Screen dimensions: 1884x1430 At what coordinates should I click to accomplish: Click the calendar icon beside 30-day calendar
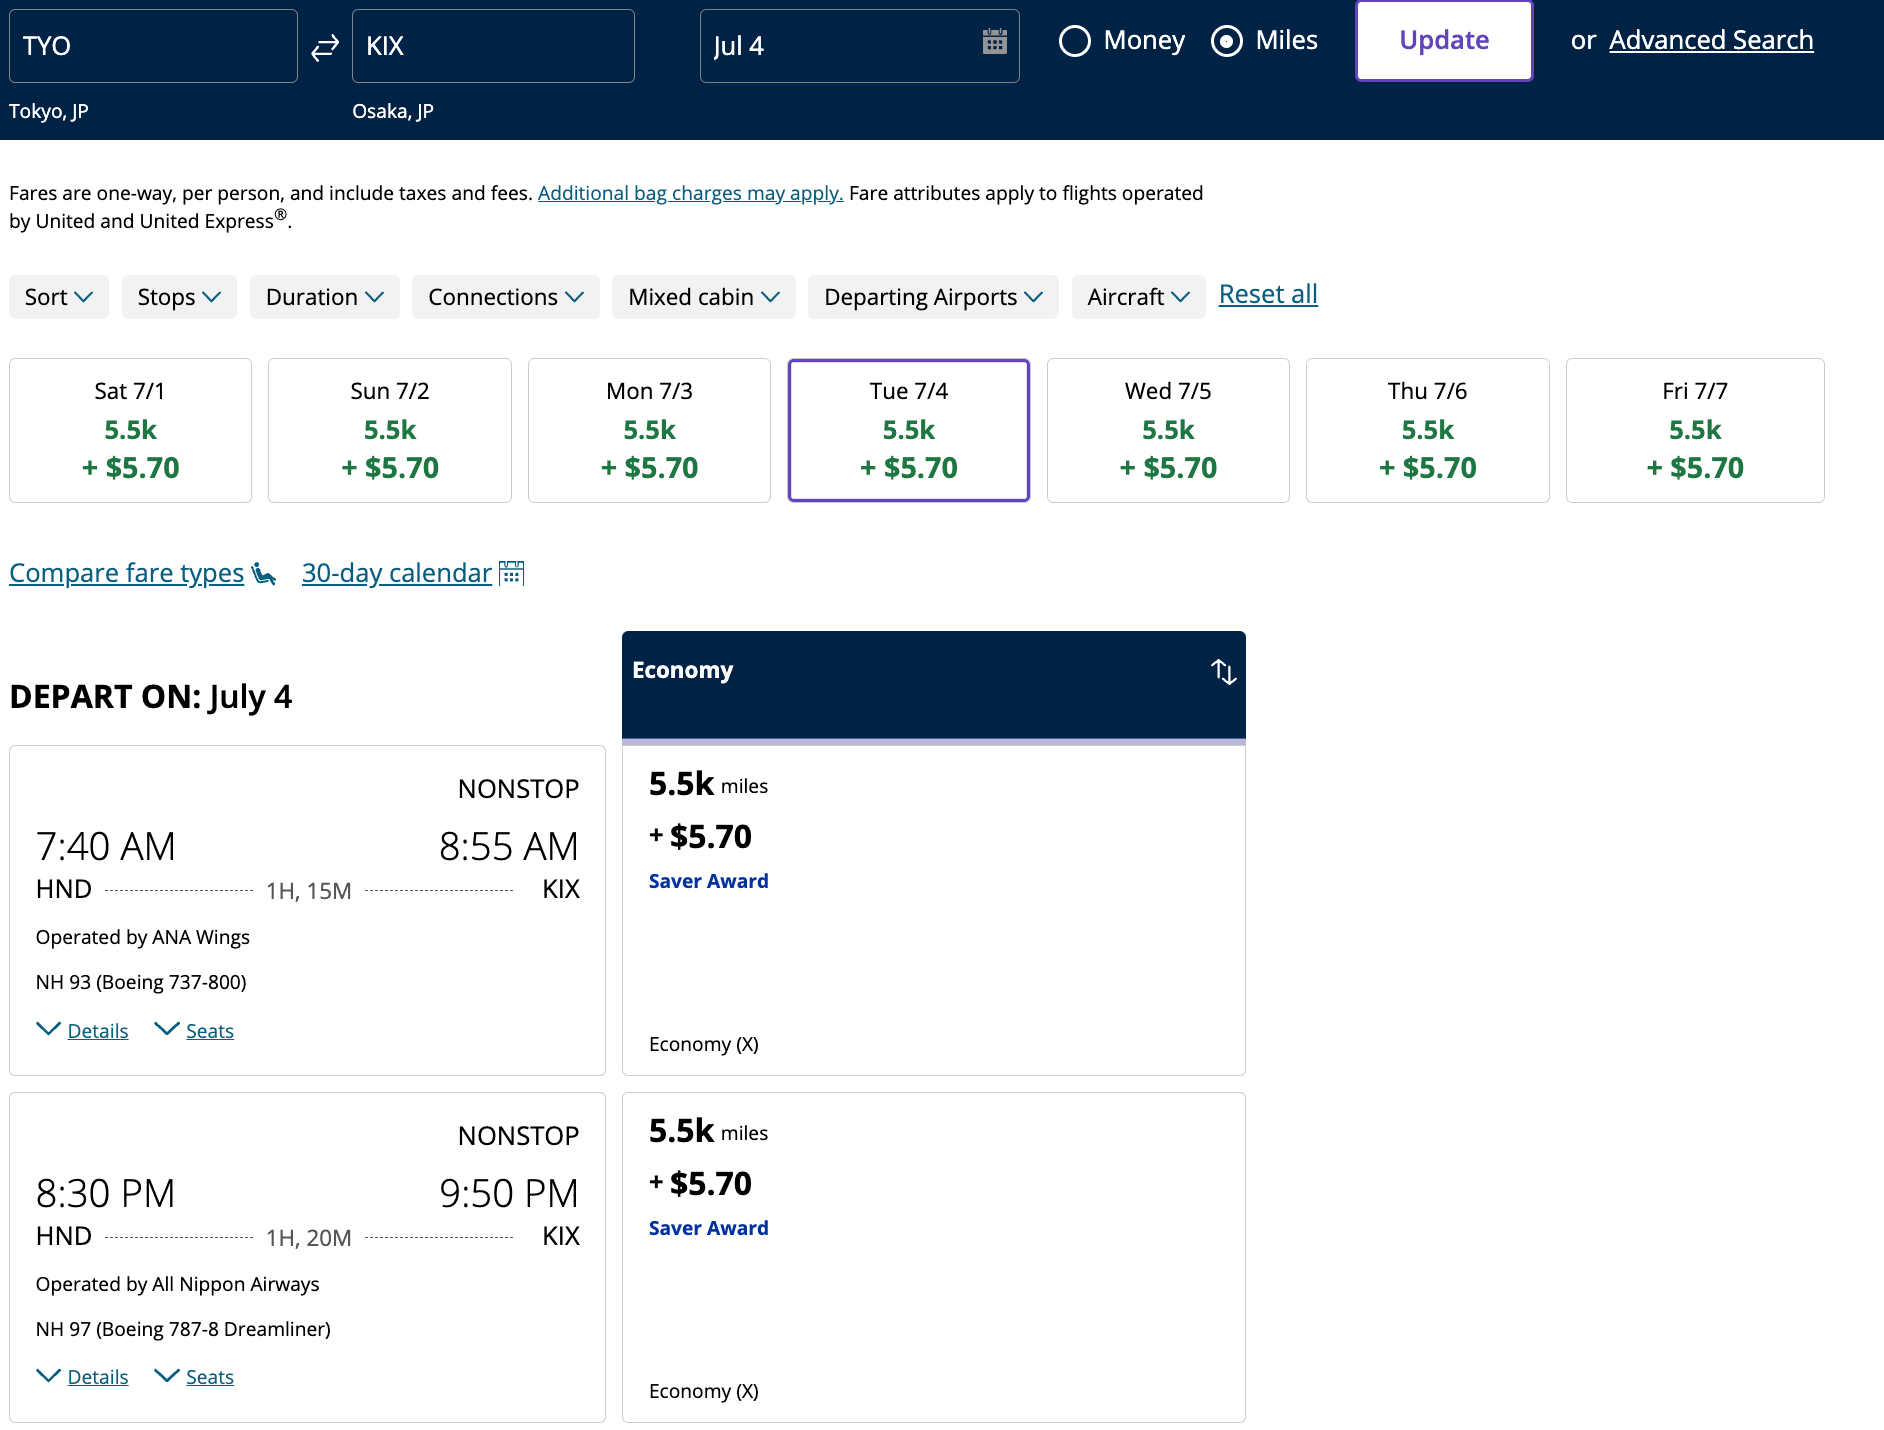coord(512,573)
